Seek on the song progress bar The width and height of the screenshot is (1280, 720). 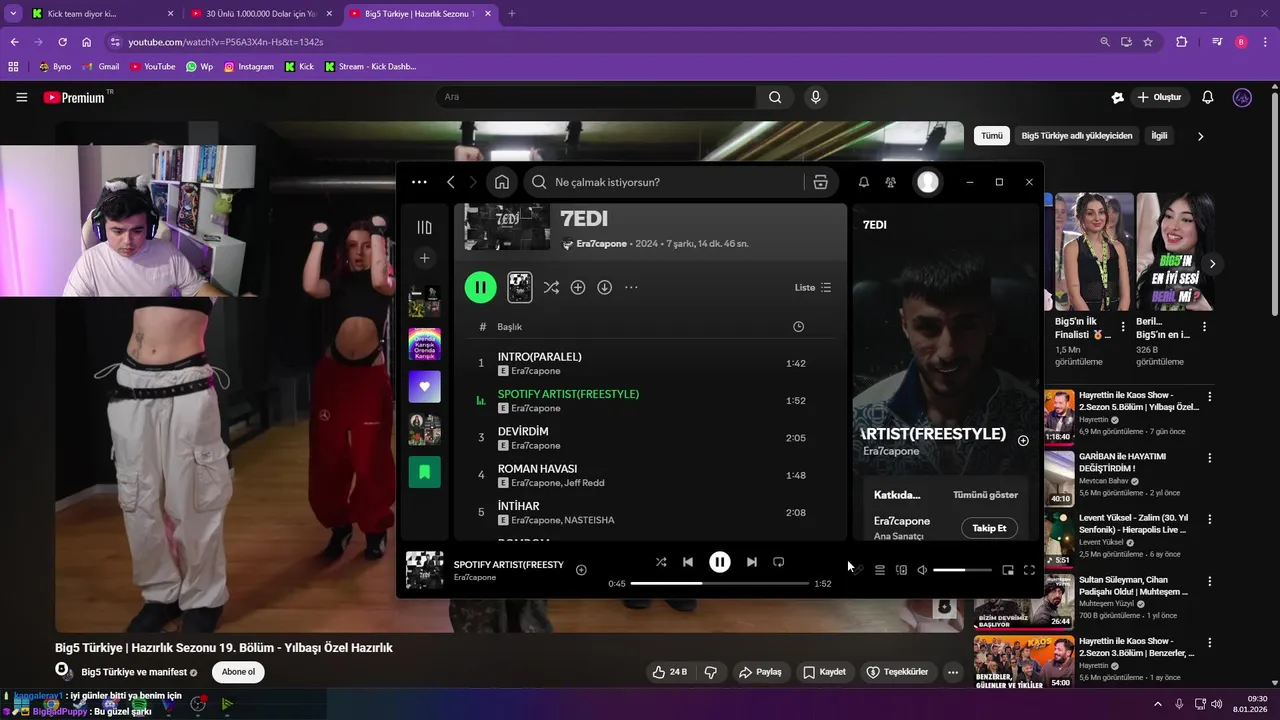point(720,583)
